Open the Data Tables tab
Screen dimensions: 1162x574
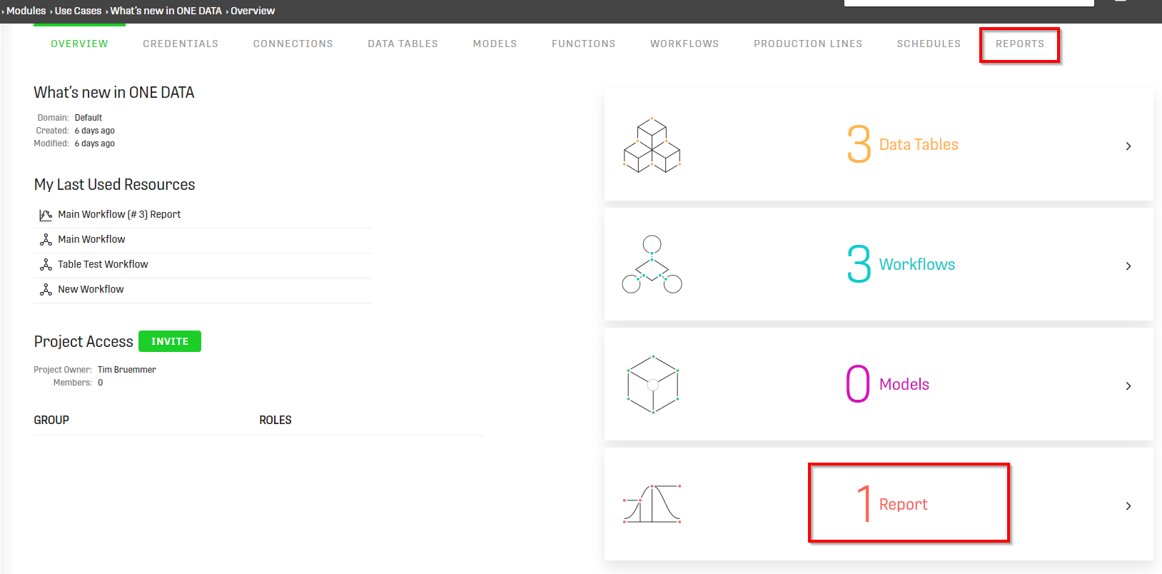pos(402,44)
